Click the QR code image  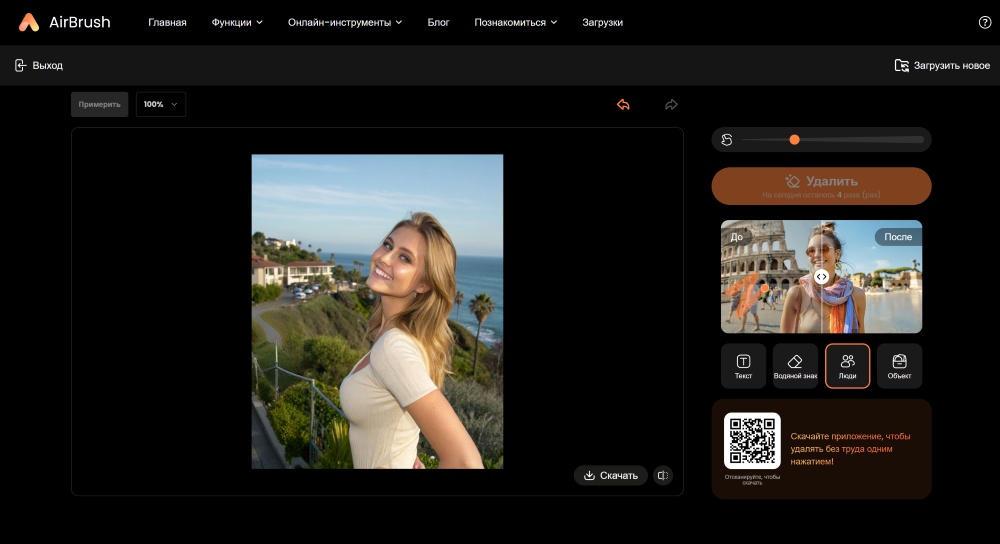coord(752,441)
